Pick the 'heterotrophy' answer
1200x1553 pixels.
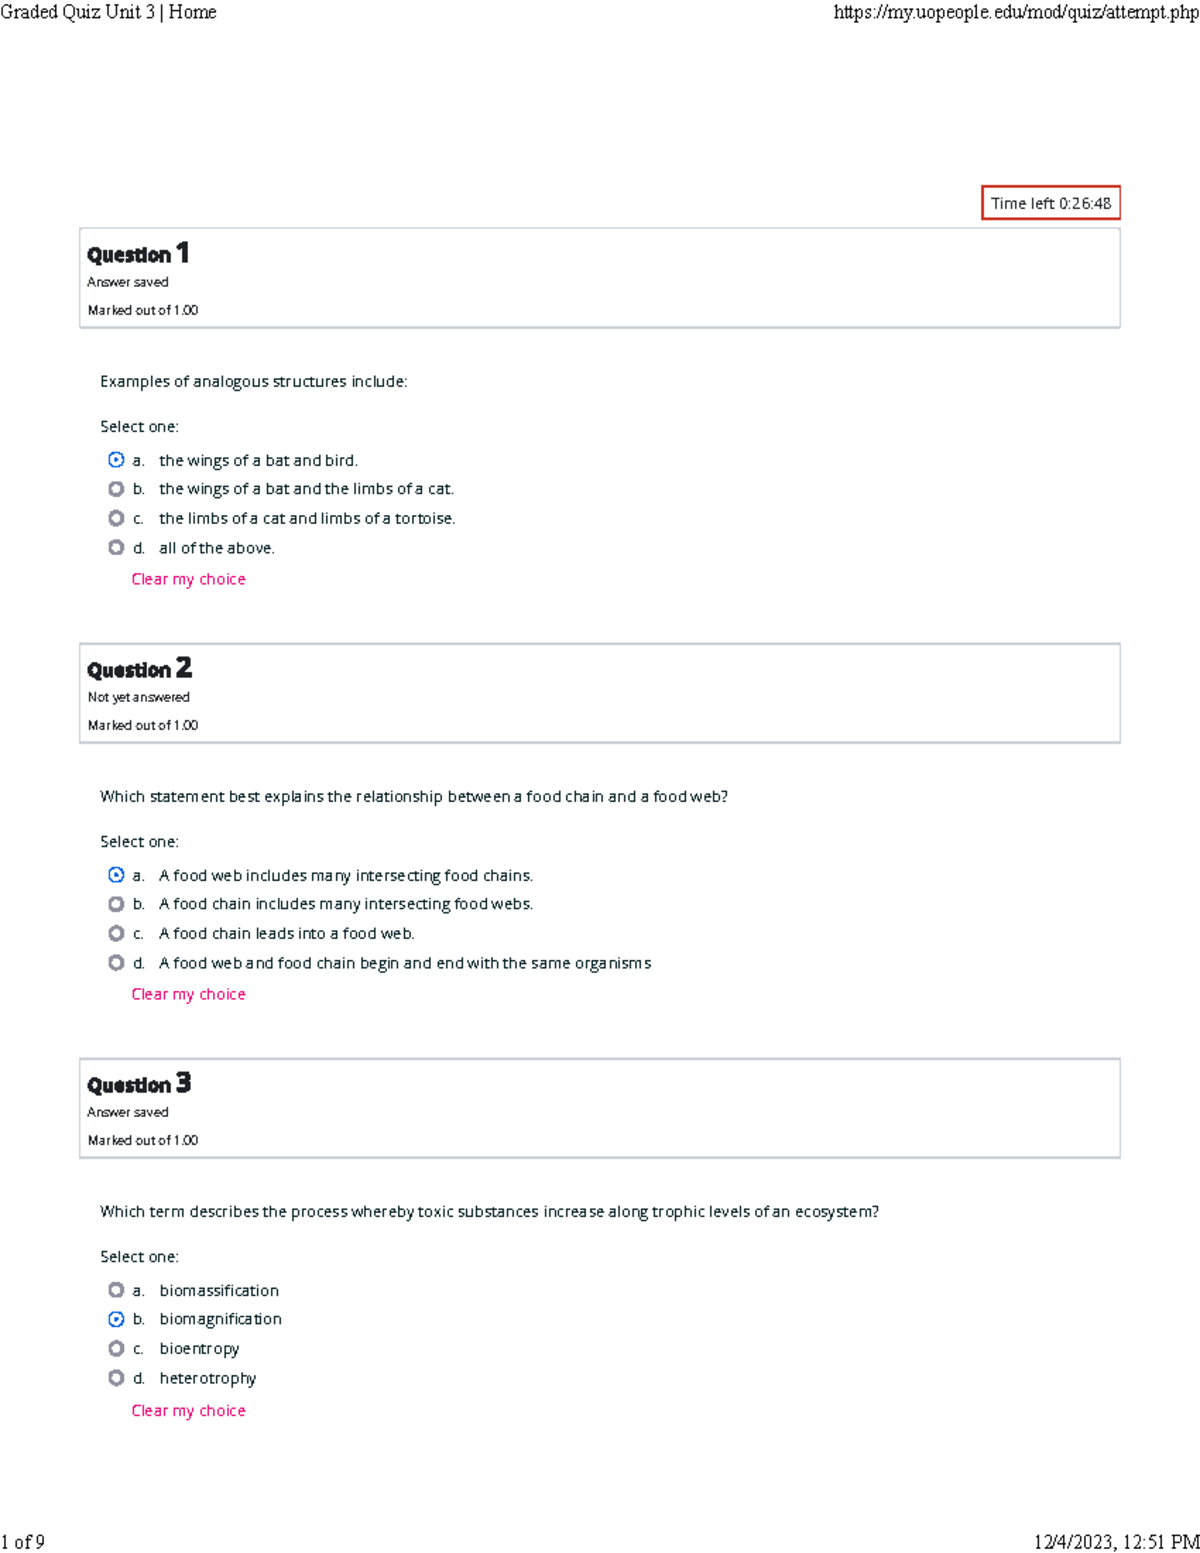tap(116, 1378)
